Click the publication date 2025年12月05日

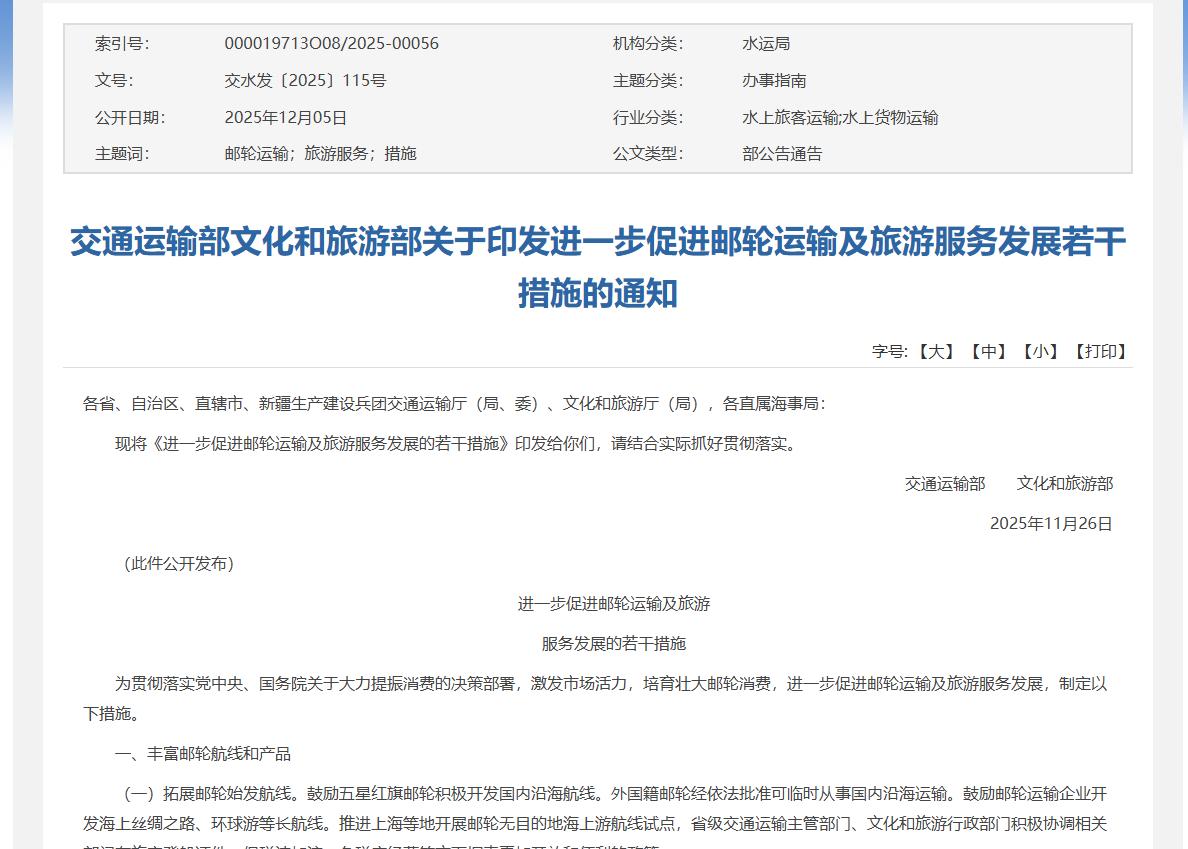(x=286, y=117)
